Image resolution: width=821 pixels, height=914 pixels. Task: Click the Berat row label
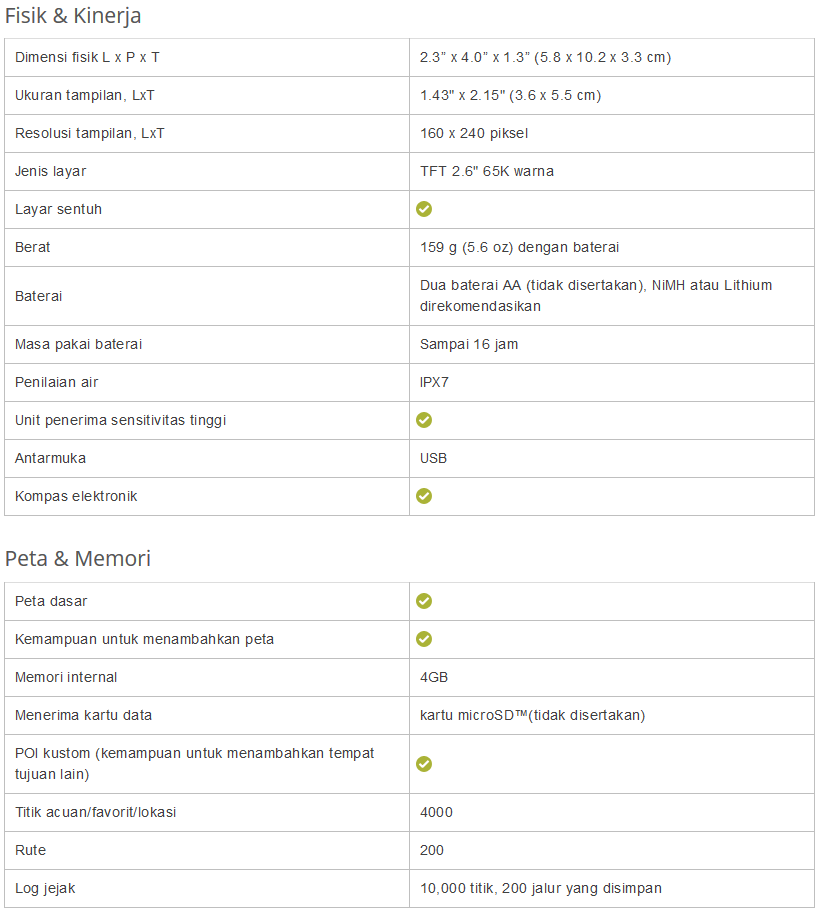tap(33, 247)
